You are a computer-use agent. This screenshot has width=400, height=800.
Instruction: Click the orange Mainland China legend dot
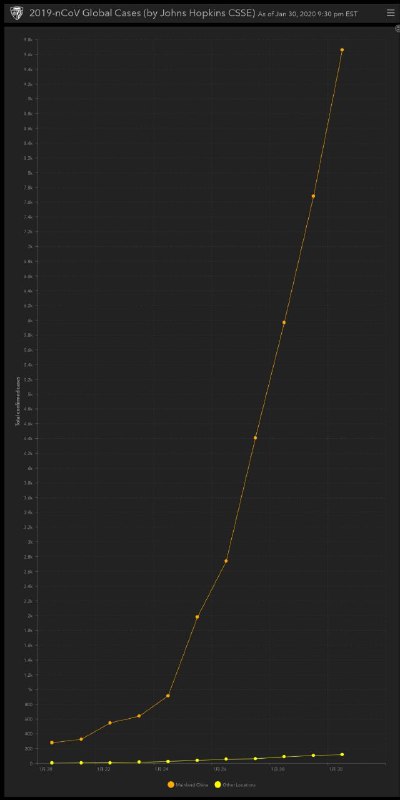pyautogui.click(x=170, y=784)
